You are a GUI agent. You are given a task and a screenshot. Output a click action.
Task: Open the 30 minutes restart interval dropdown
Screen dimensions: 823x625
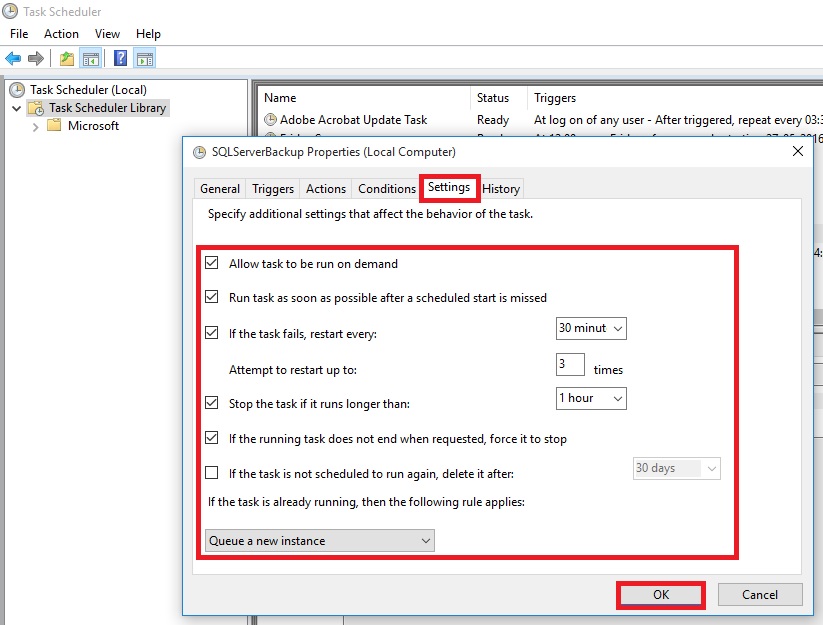tap(591, 328)
